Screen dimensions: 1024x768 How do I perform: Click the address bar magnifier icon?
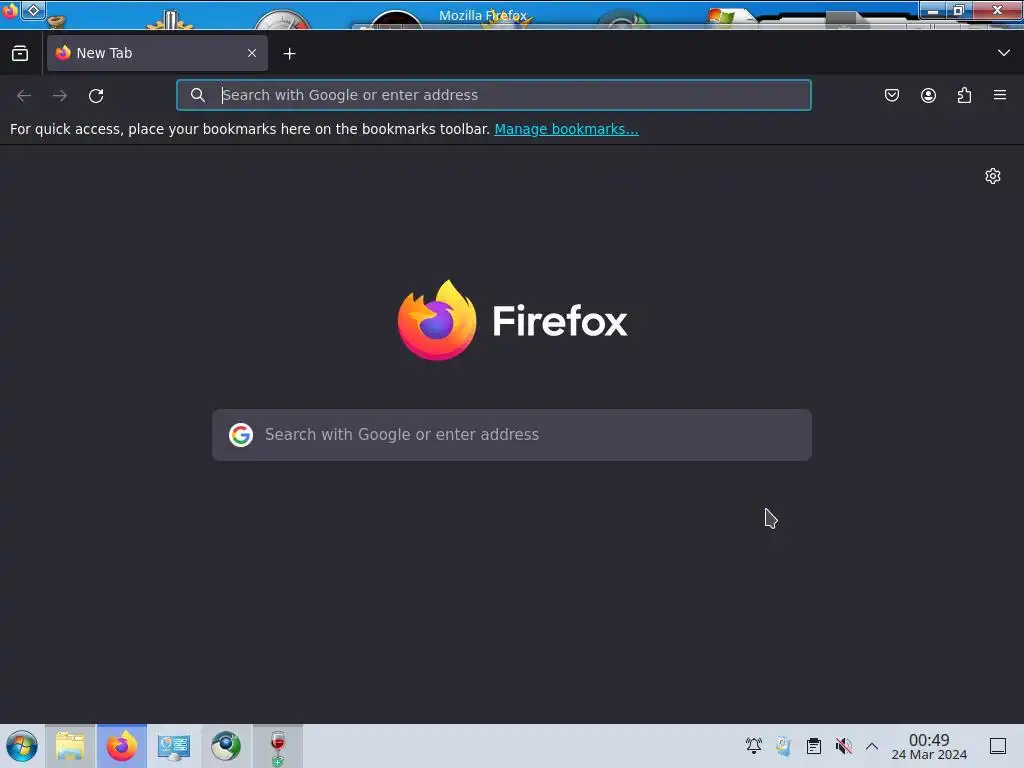click(x=197, y=95)
